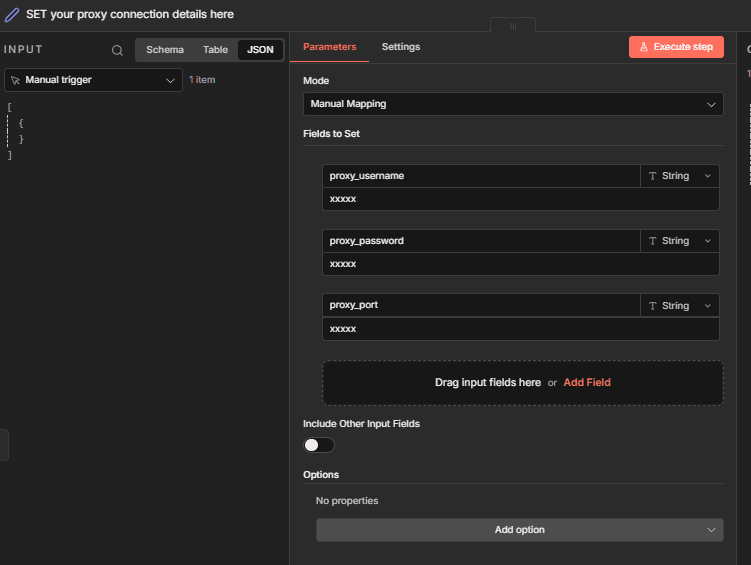Viewport: 751px width, 565px height.
Task: Expand the Mode Manual Mapping dropdown
Action: [x=513, y=104]
